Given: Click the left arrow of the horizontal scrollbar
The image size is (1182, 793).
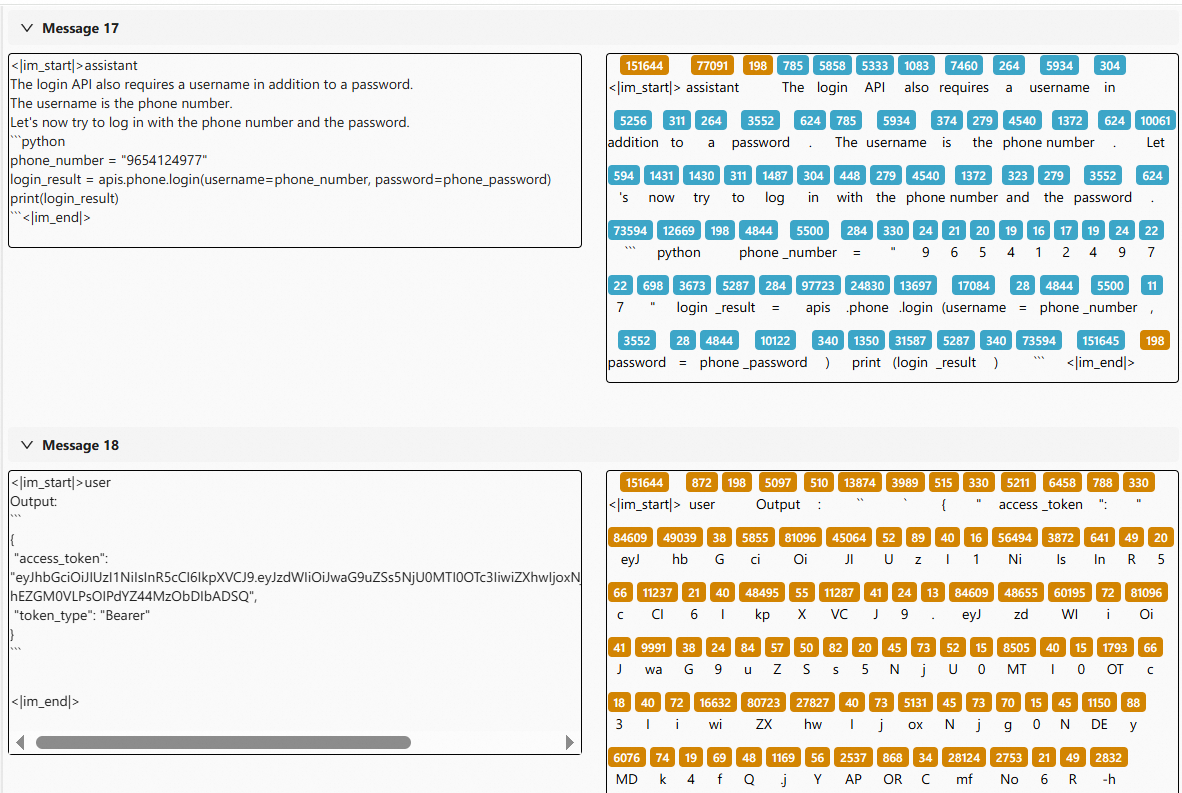Looking at the screenshot, I should click(x=20, y=742).
